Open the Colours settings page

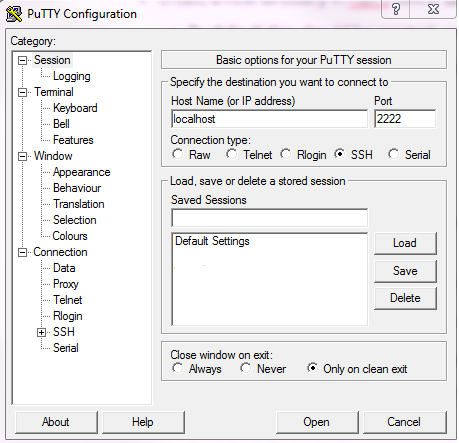[70, 236]
